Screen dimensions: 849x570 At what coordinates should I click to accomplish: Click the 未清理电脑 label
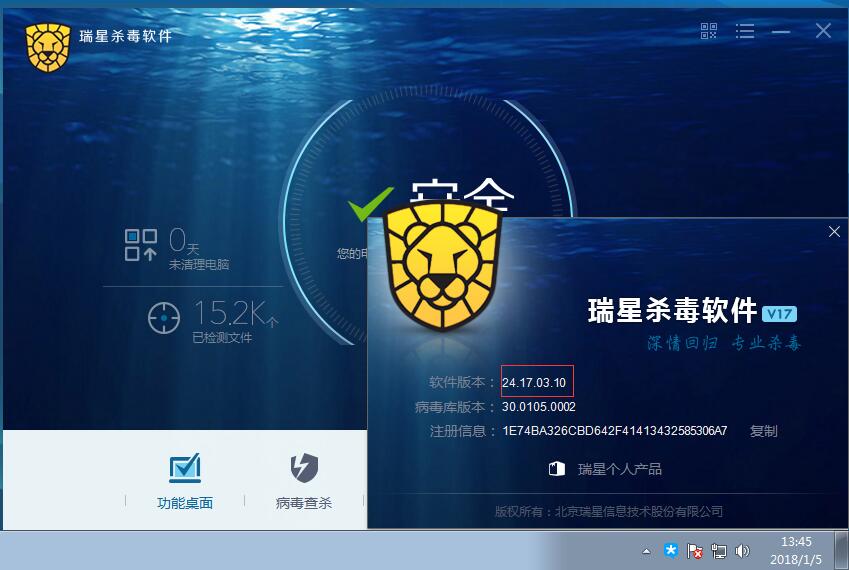199,265
